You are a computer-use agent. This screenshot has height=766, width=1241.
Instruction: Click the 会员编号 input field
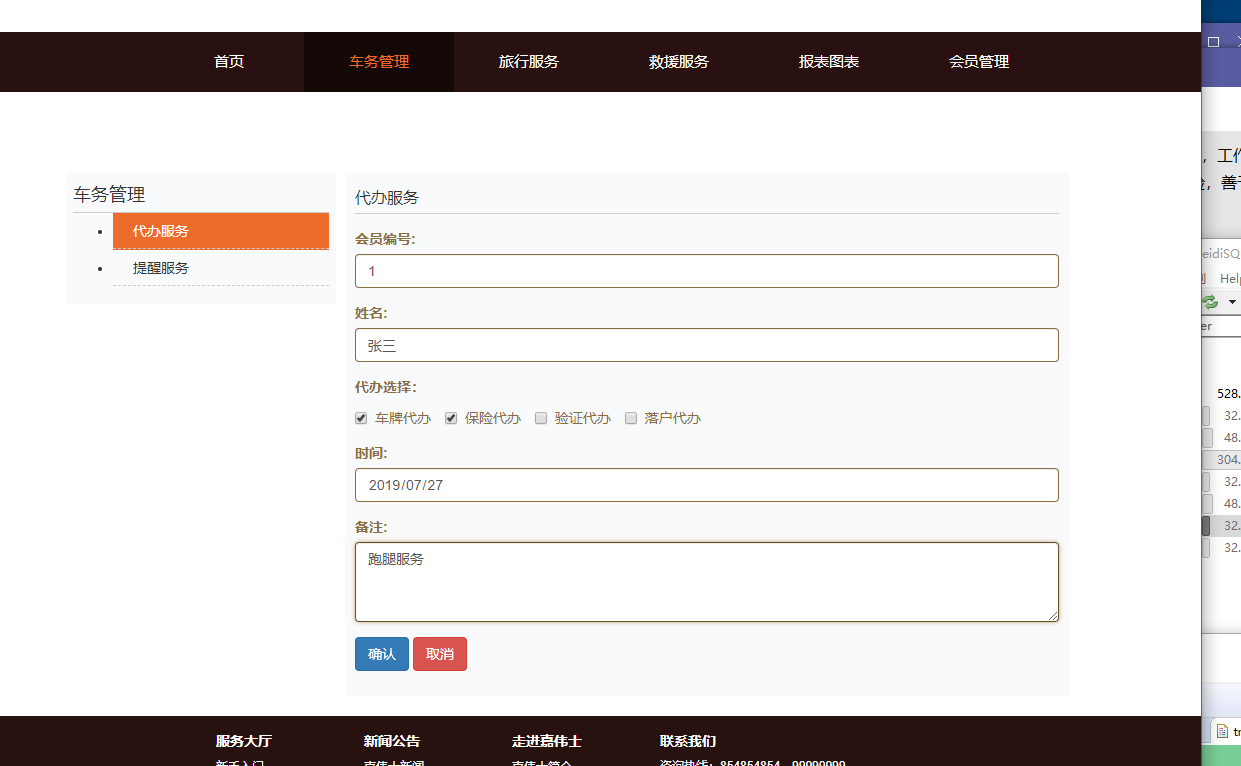coord(707,270)
